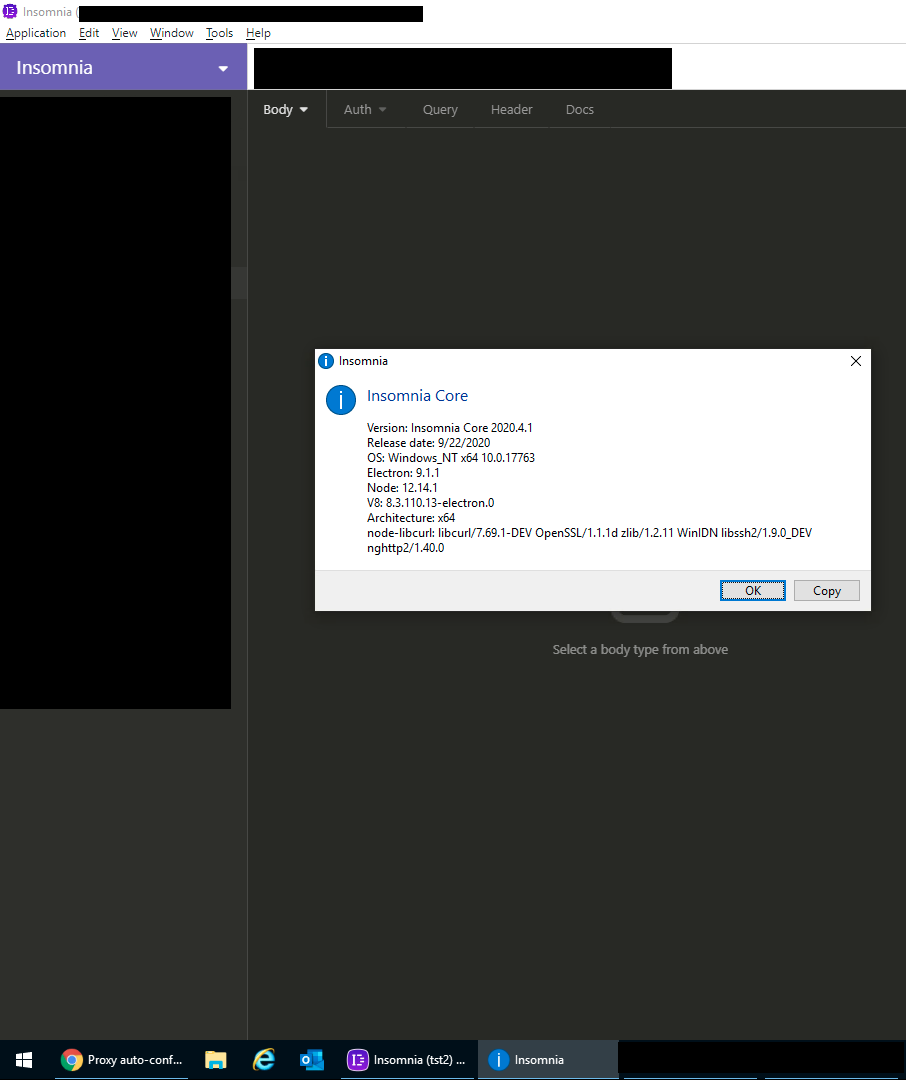Switch to the Docs tab

579,110
